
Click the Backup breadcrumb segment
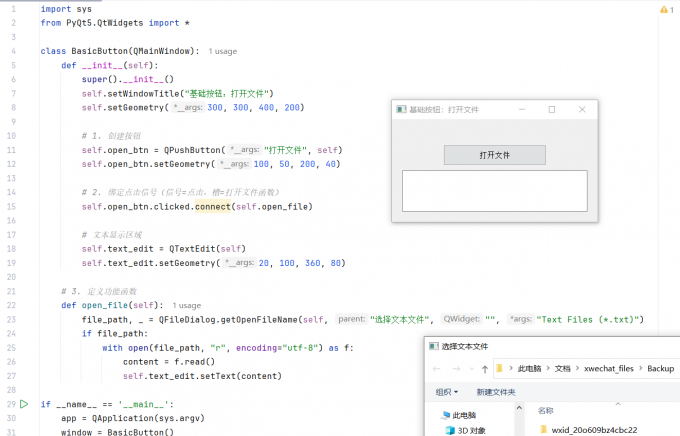(x=660, y=368)
